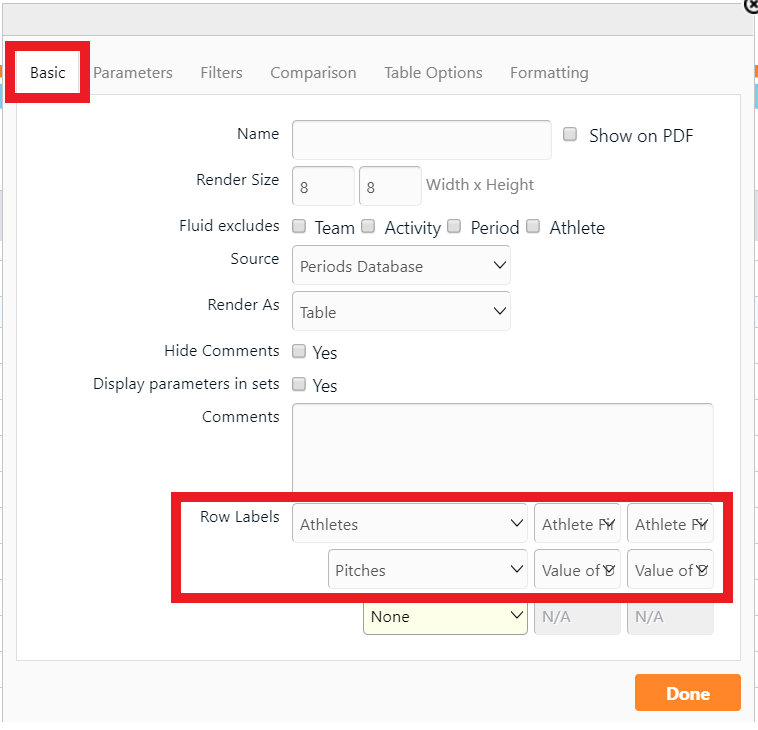The image size is (758, 730).
Task: Open the Table Options tab
Action: click(x=433, y=73)
